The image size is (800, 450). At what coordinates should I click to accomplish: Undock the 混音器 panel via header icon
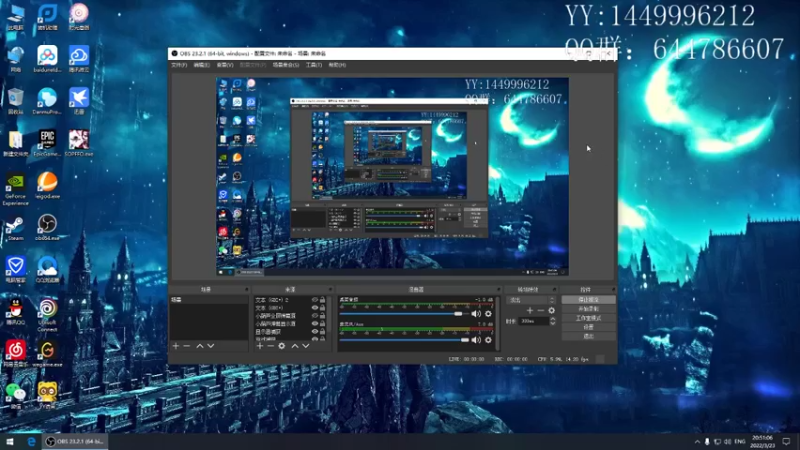point(498,290)
